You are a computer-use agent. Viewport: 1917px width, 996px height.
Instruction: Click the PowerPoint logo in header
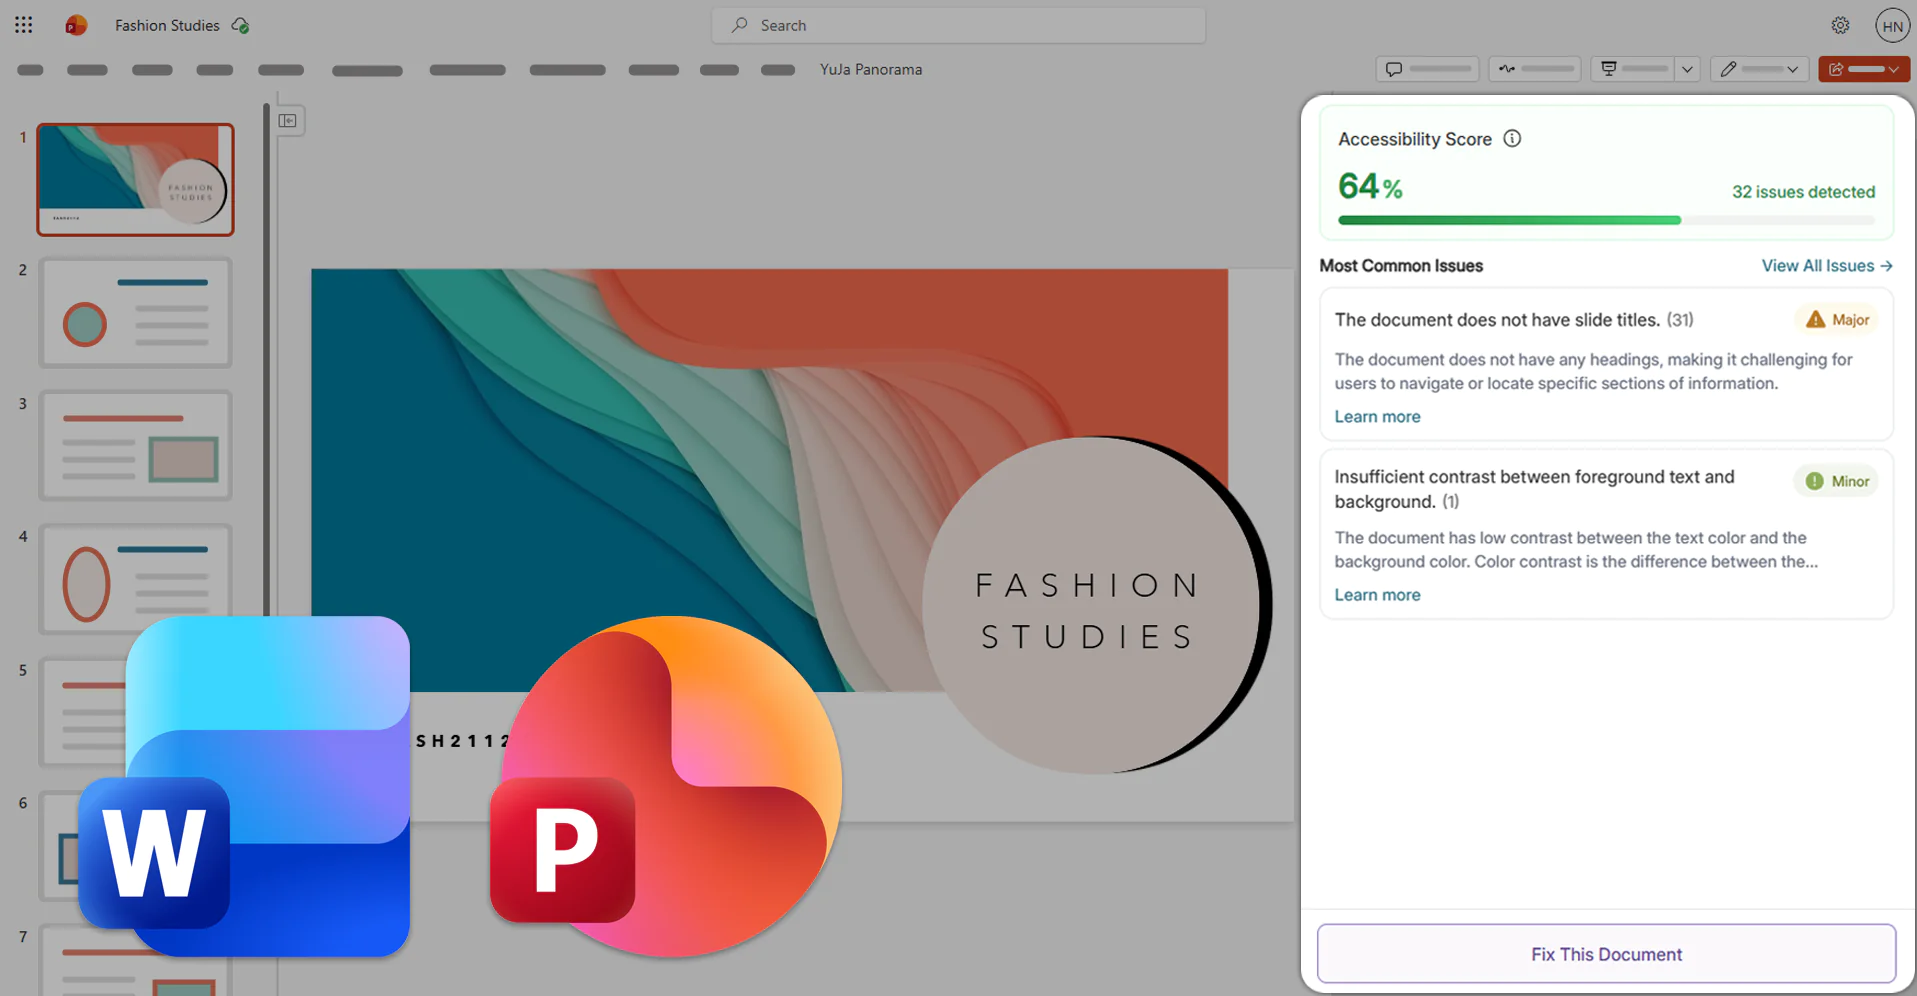coord(76,25)
